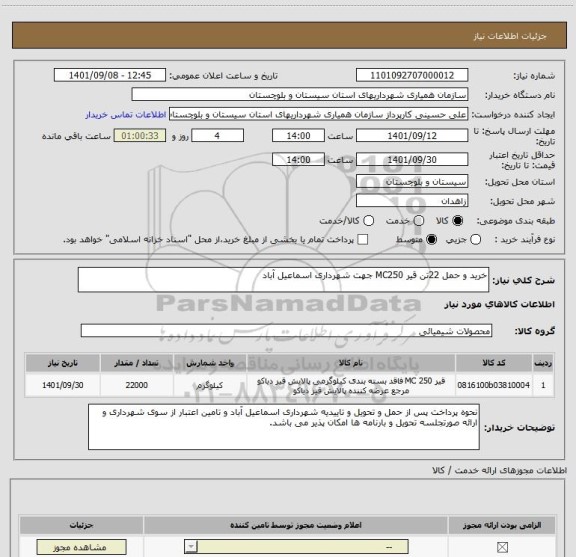Click the مشاهده مجوز button
The image size is (576, 557).
coord(81,547)
